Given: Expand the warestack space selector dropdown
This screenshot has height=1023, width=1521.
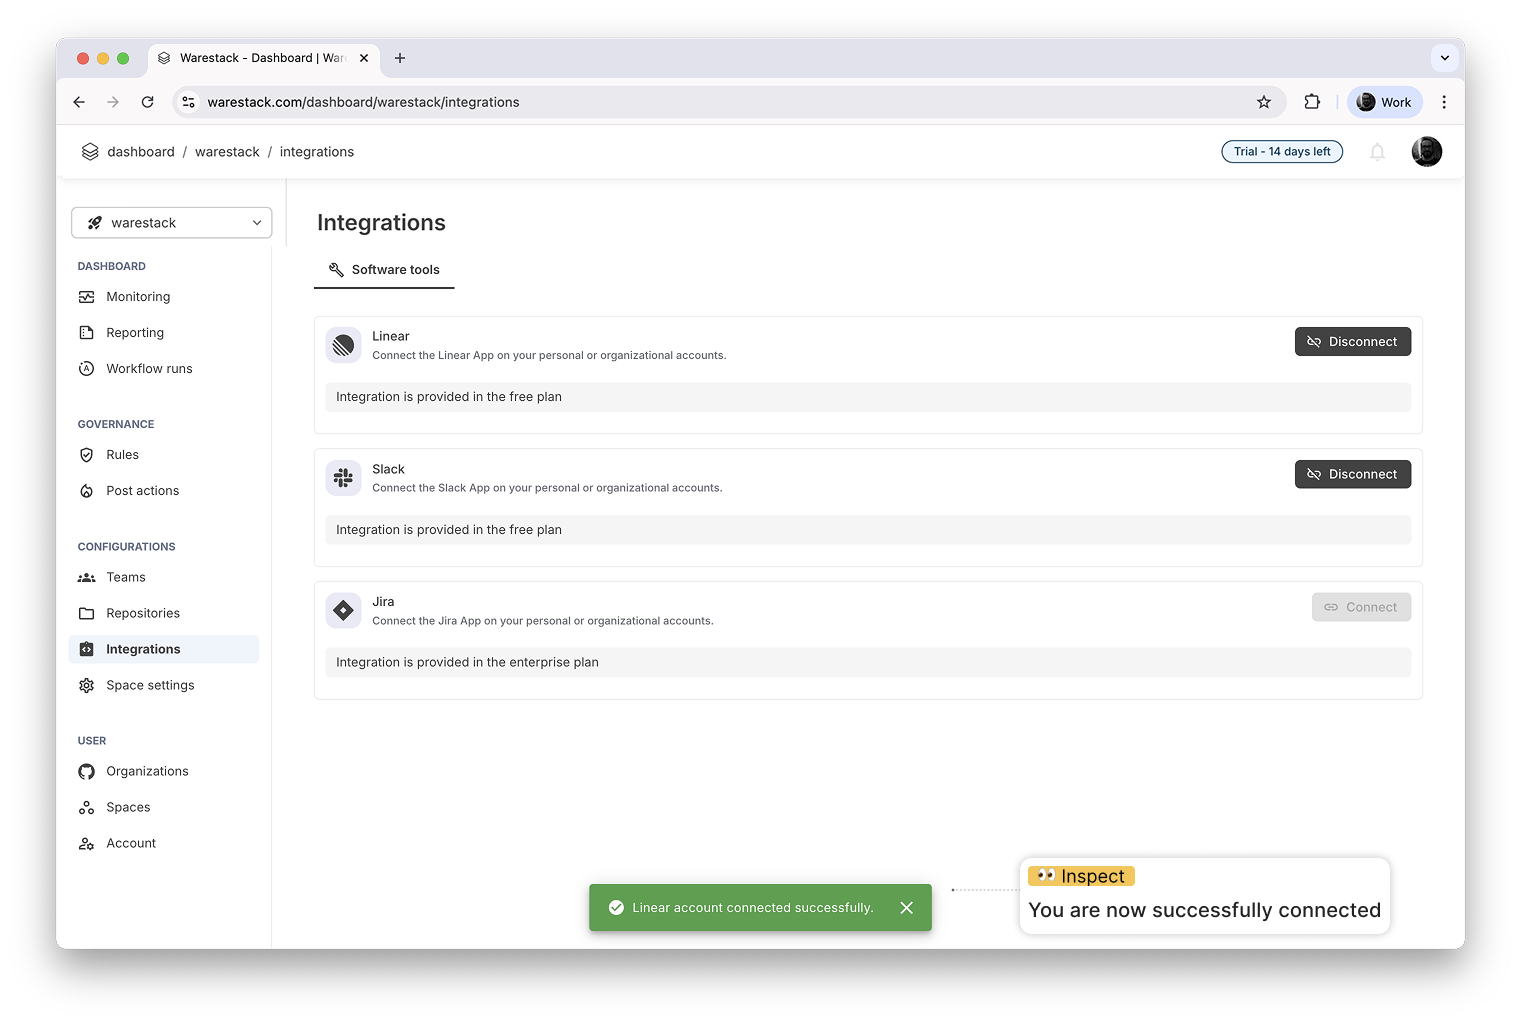Looking at the screenshot, I should pos(172,223).
